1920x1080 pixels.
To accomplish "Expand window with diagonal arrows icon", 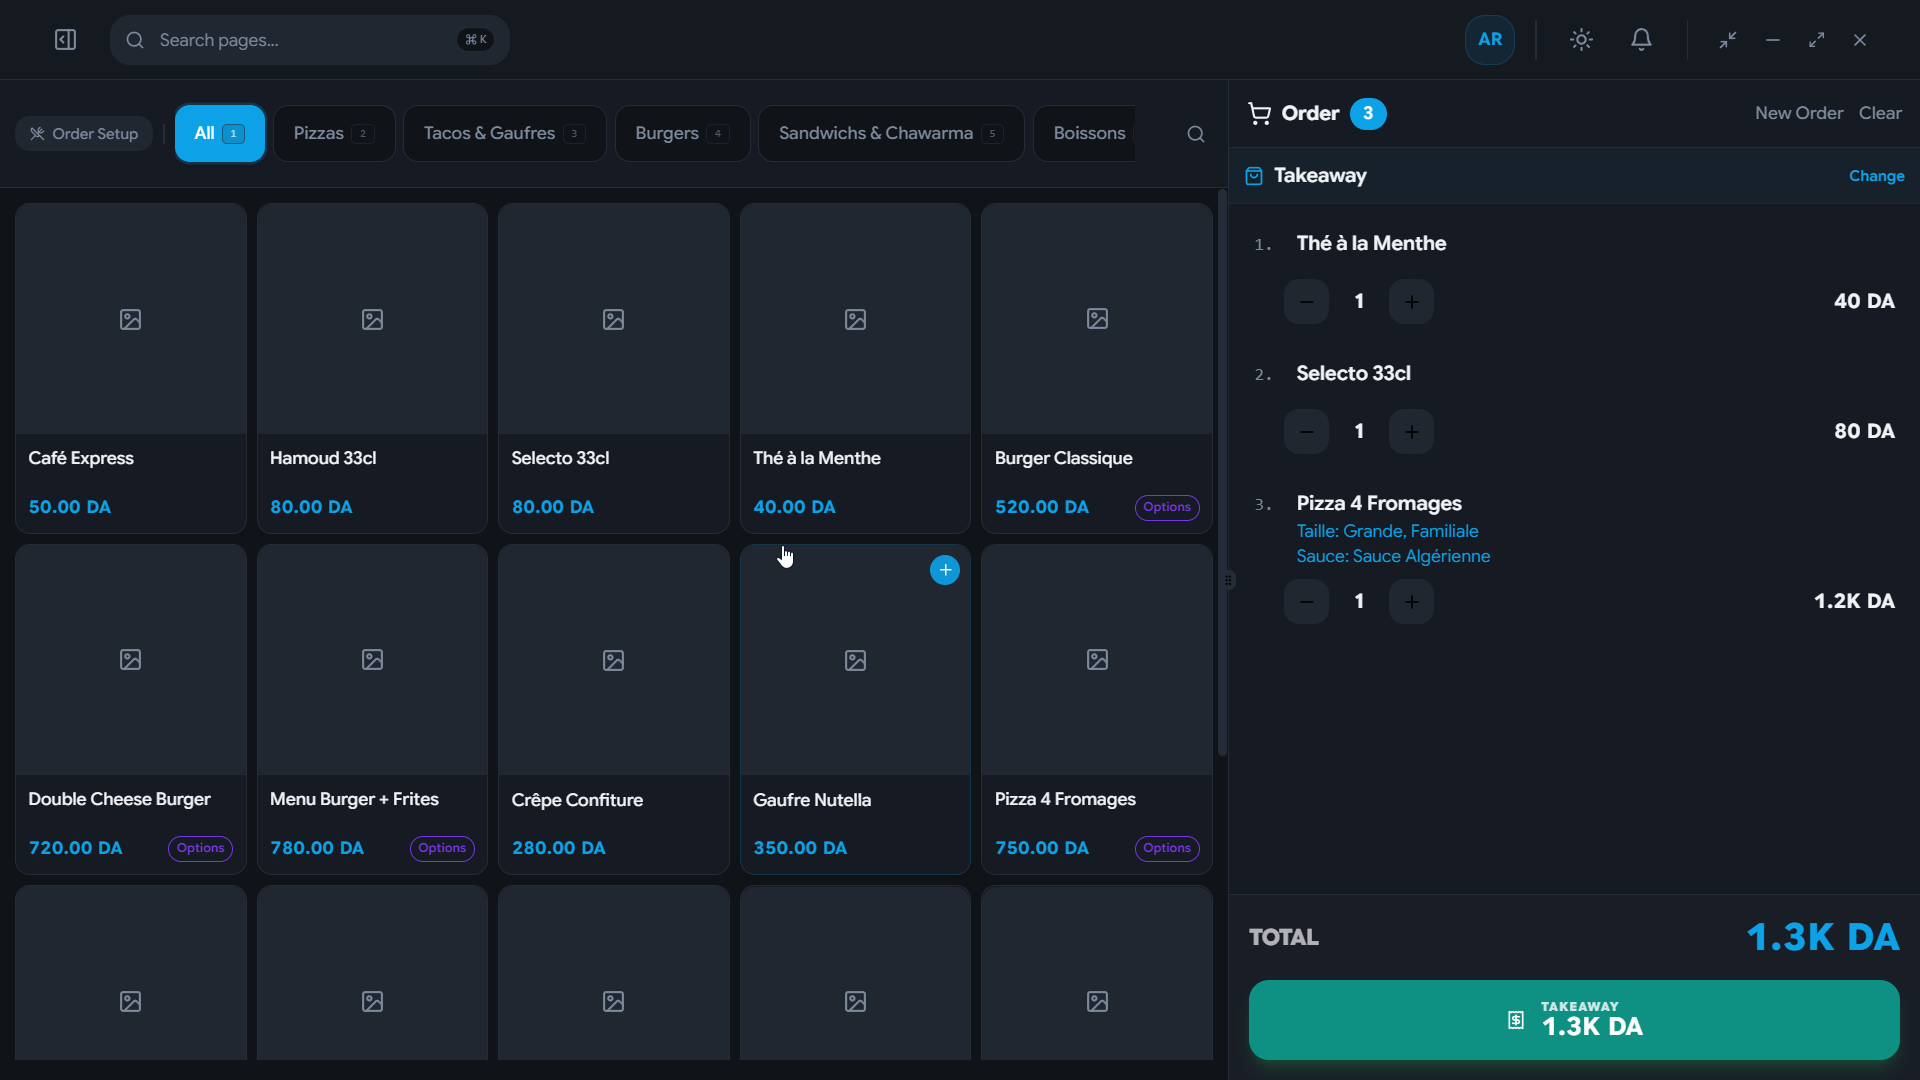I will [1816, 40].
